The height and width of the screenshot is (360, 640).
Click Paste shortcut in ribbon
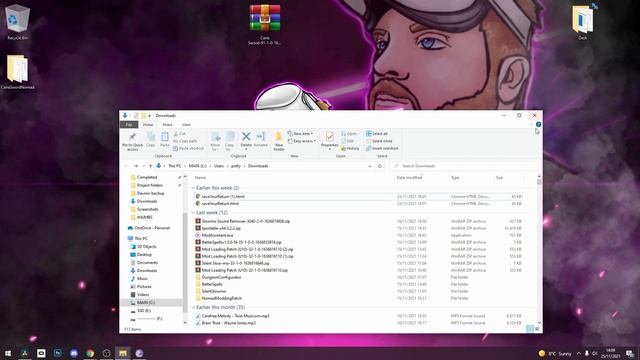[x=188, y=148]
